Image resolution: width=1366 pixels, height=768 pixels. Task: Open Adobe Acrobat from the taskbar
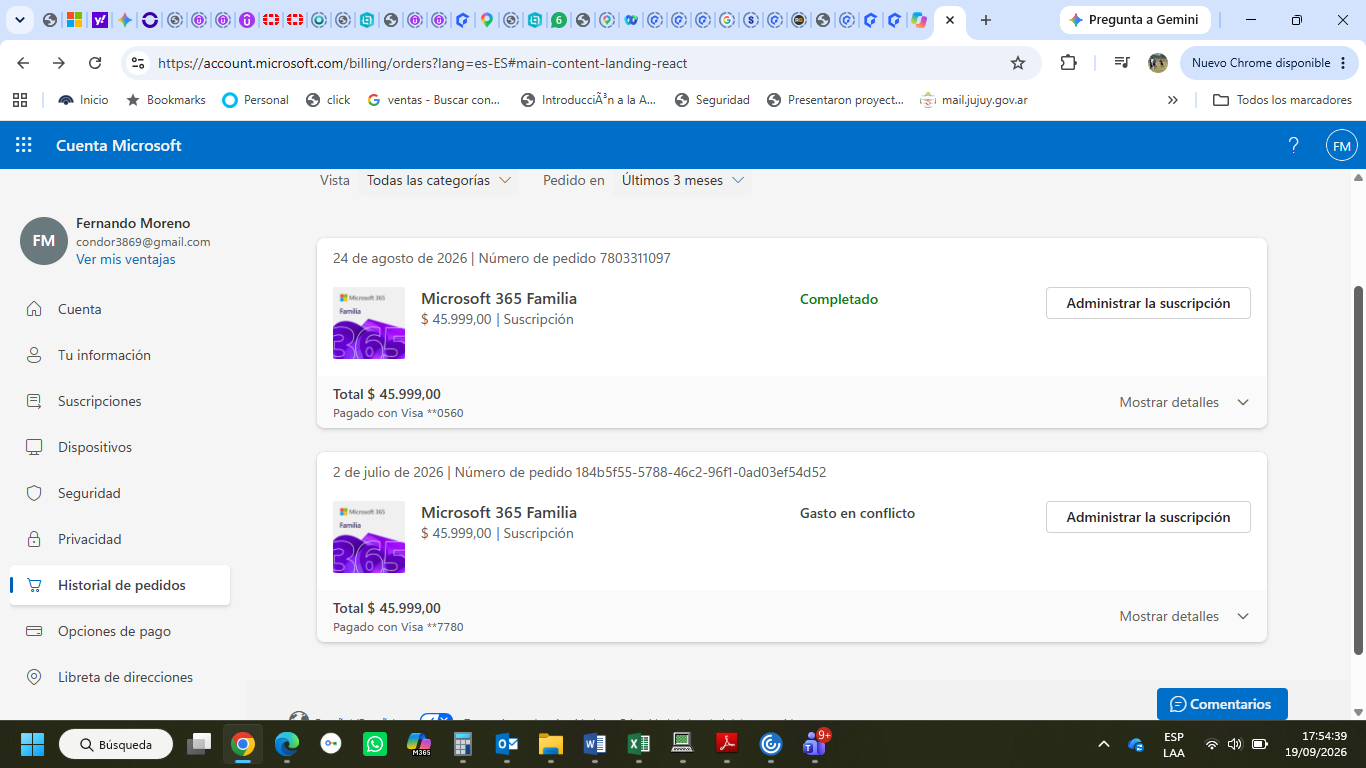pyautogui.click(x=726, y=744)
